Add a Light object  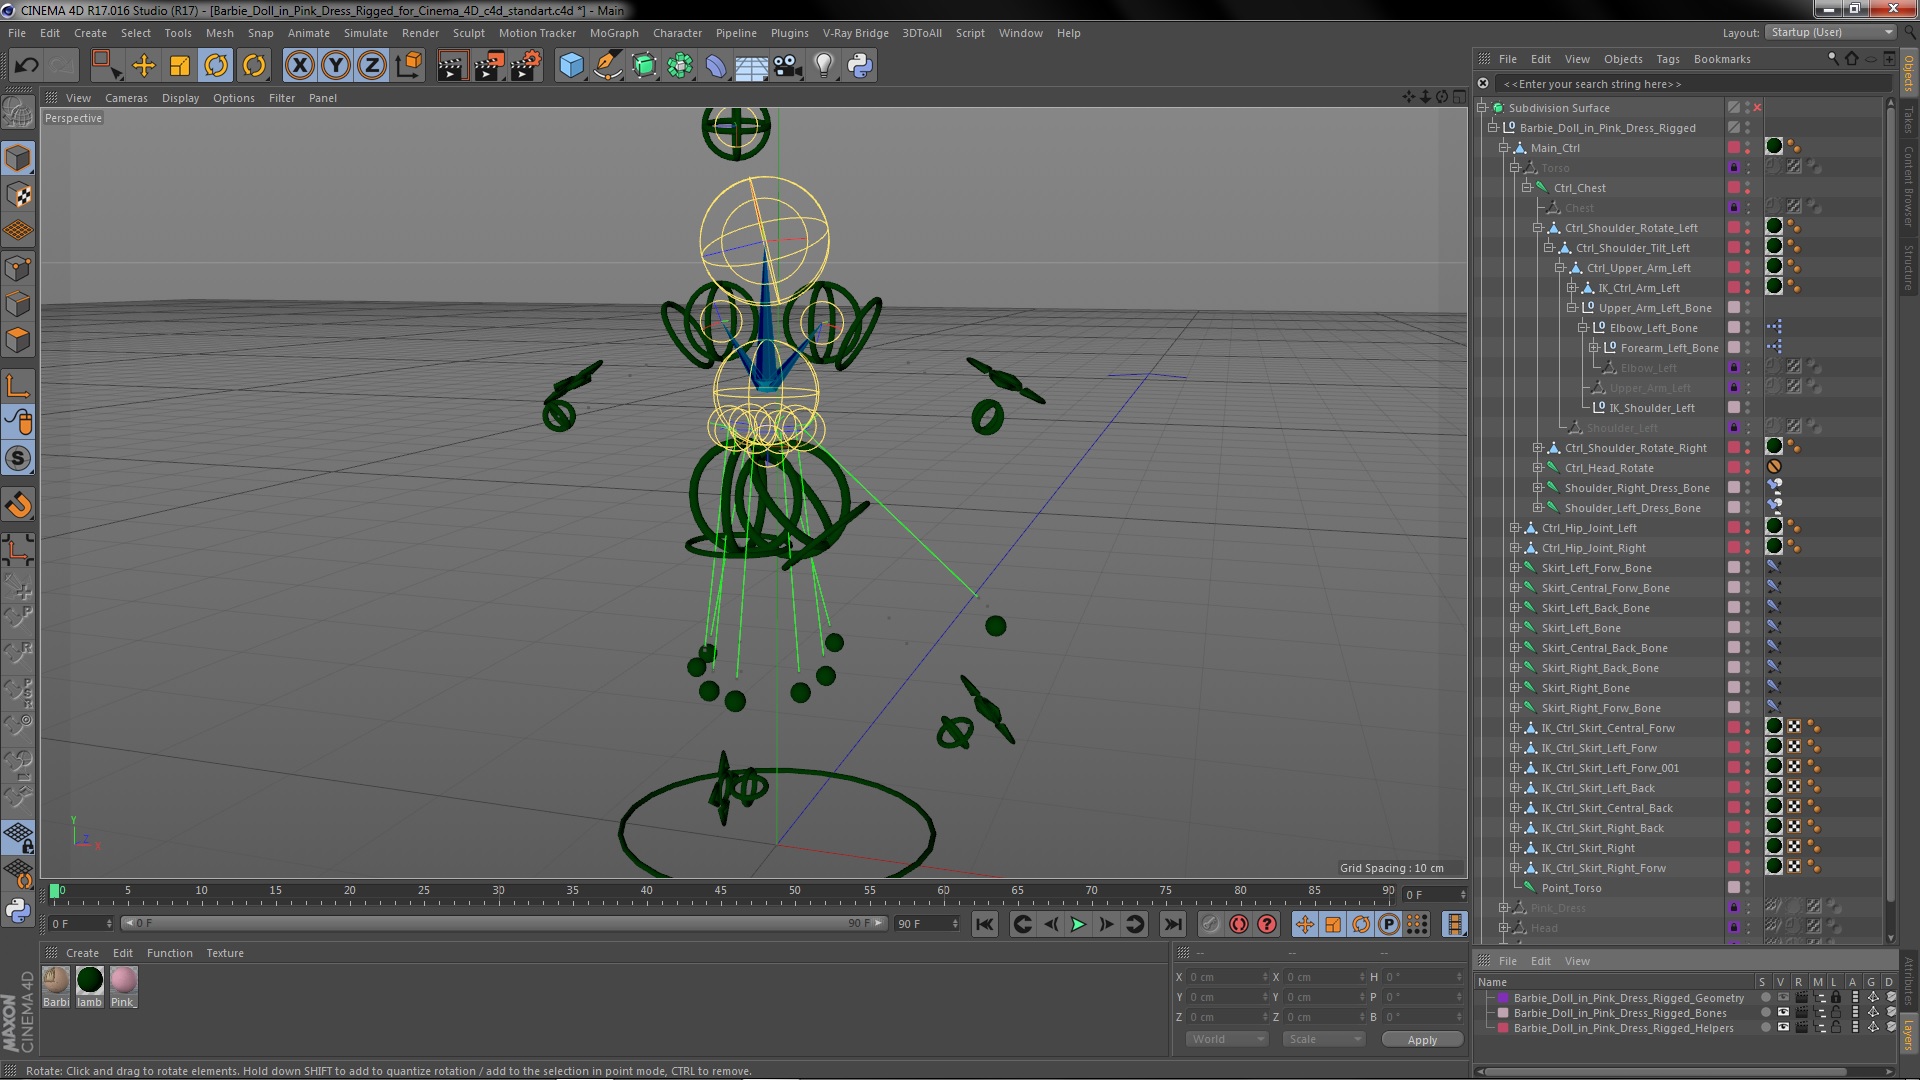point(824,66)
